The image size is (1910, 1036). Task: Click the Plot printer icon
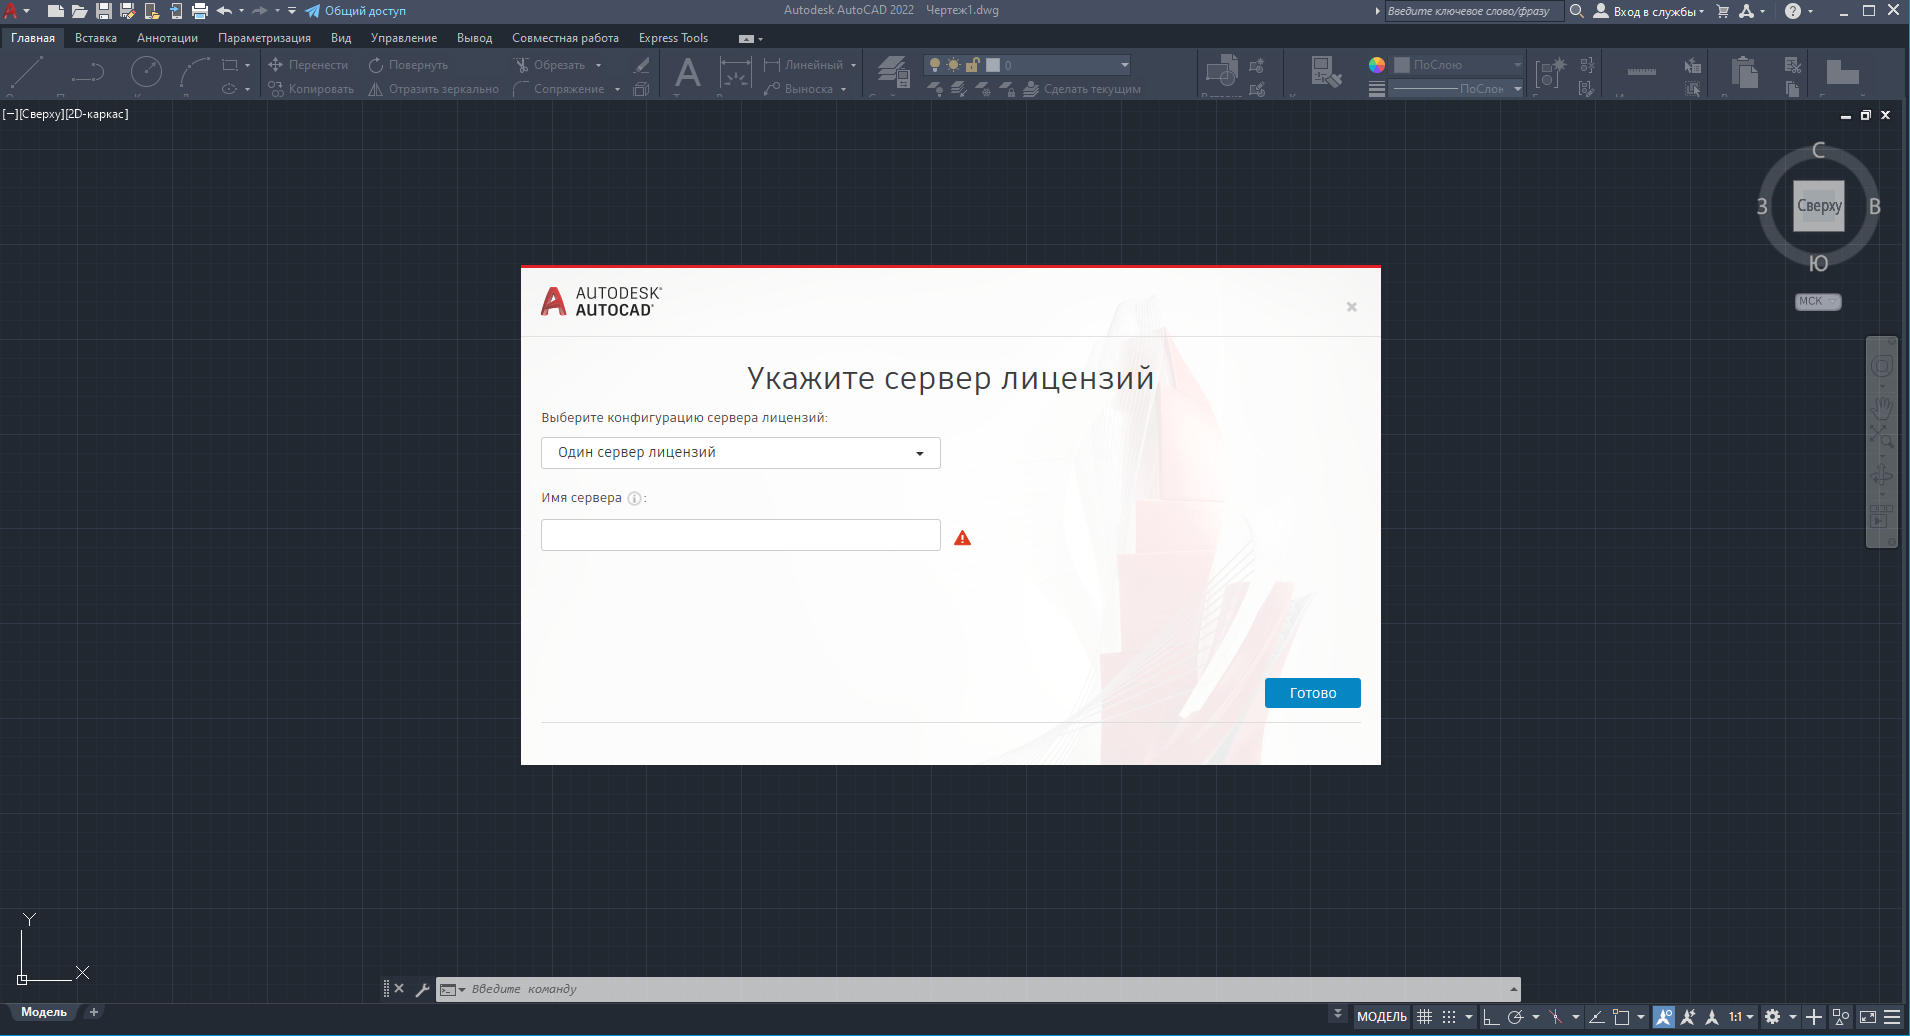coord(200,11)
